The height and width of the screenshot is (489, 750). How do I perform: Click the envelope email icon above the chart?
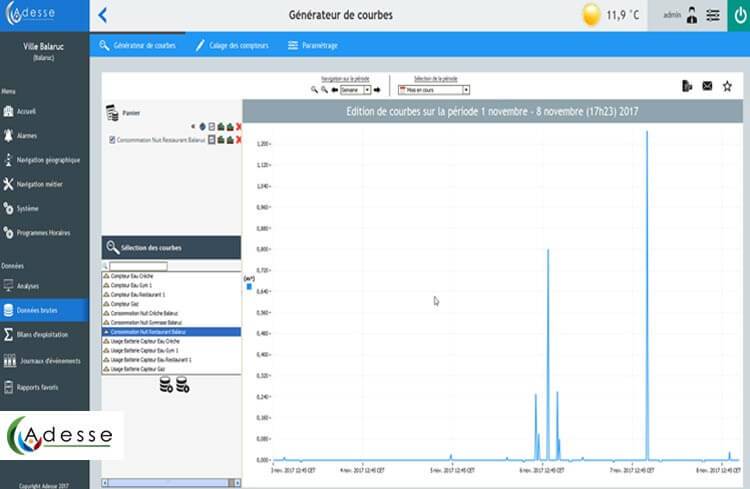tap(707, 86)
